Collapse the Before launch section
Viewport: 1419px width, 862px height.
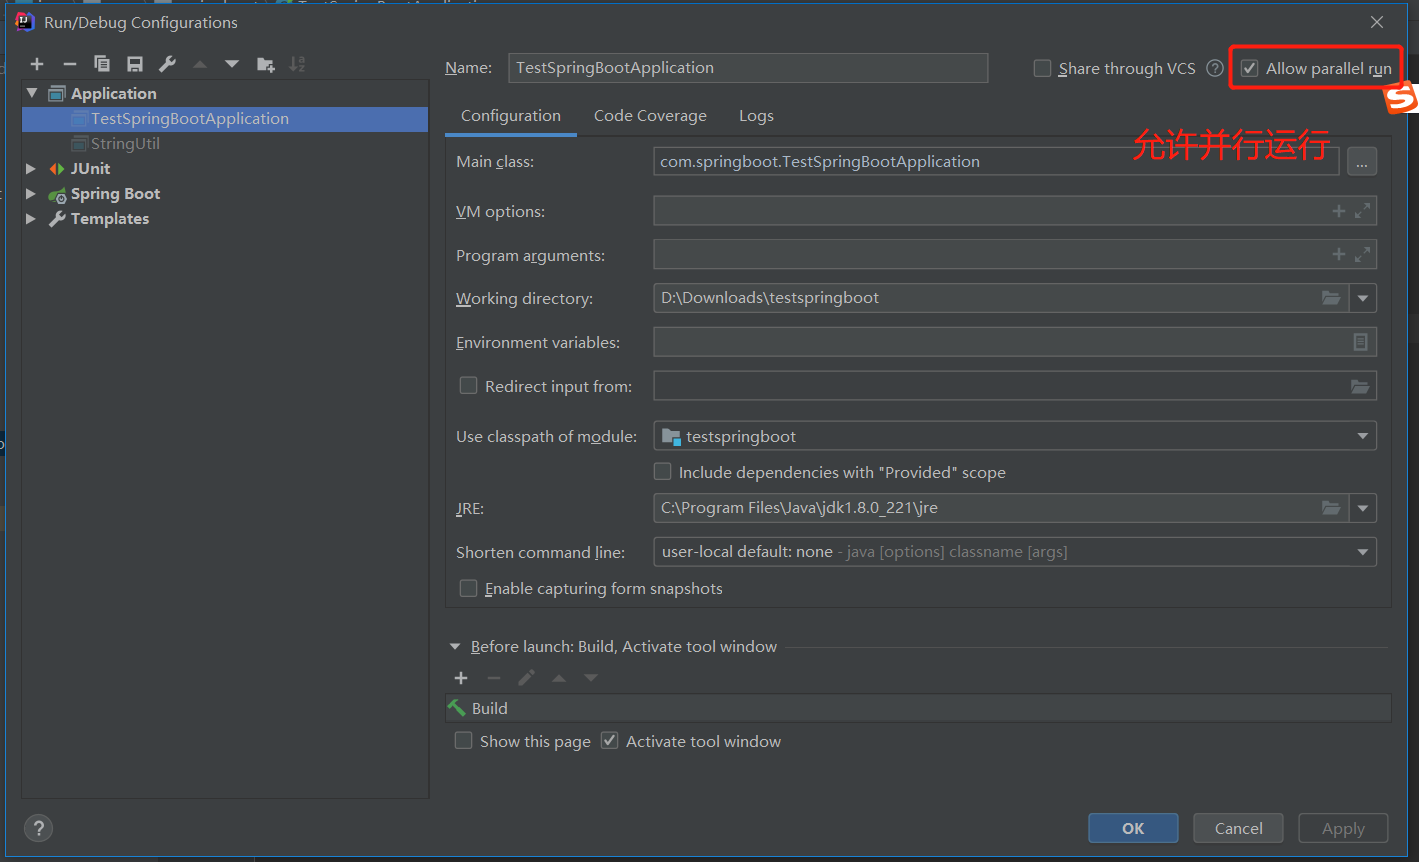coord(456,646)
